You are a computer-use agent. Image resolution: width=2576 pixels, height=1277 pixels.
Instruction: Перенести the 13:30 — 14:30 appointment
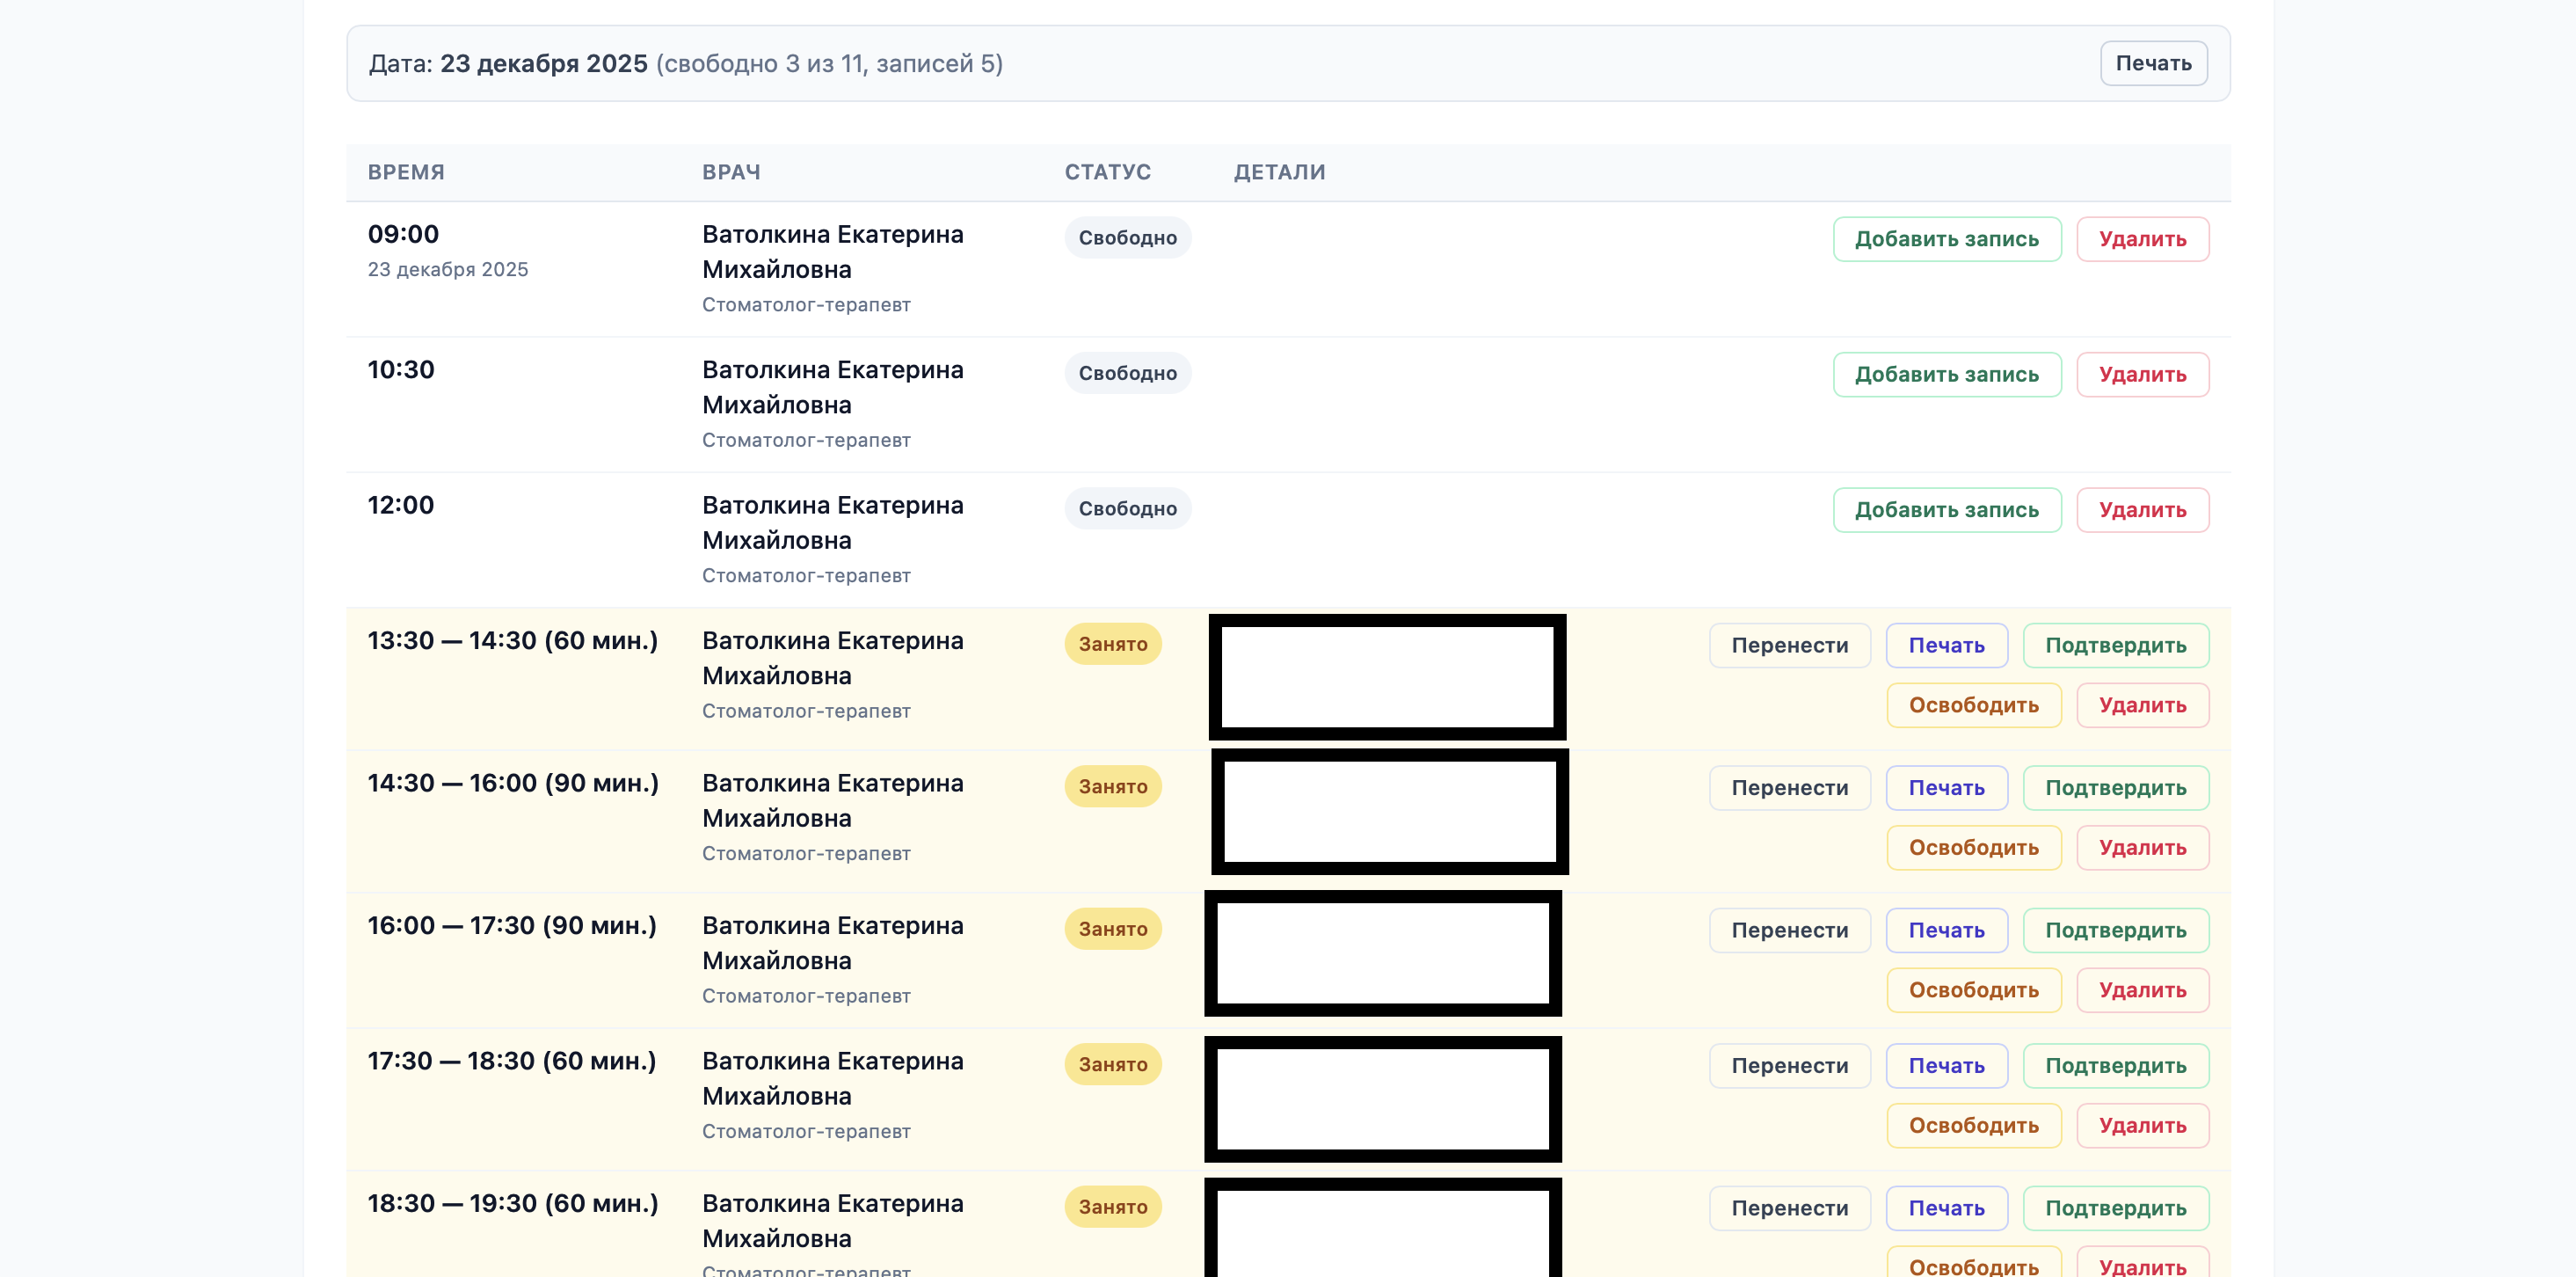pyautogui.click(x=1789, y=645)
